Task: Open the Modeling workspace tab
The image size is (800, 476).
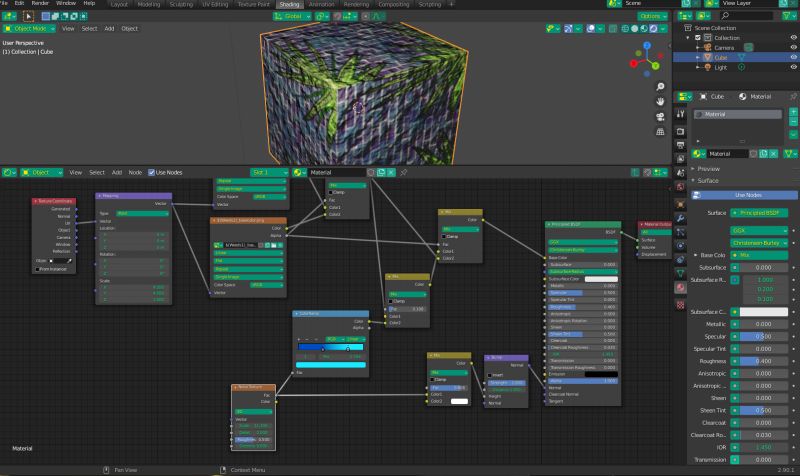Action: tap(149, 5)
